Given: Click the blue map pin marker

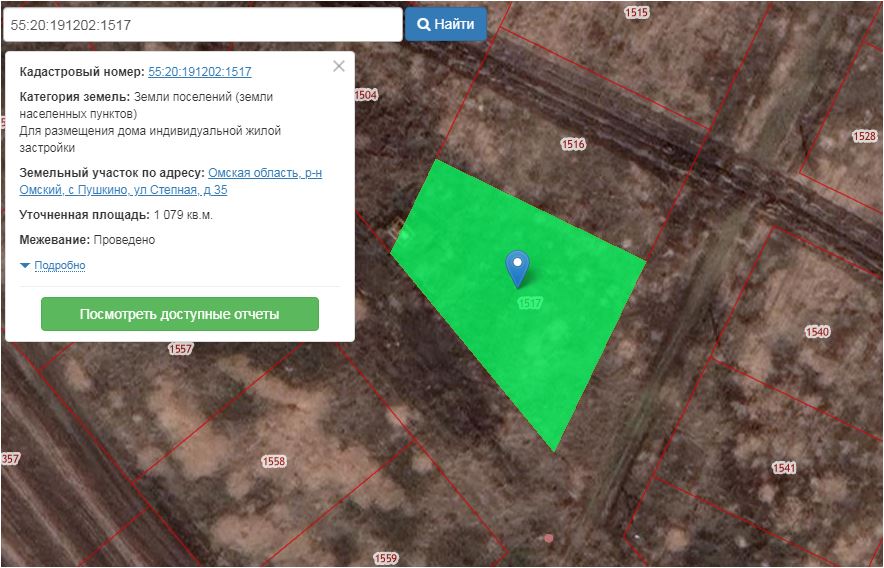Looking at the screenshot, I should 517,268.
